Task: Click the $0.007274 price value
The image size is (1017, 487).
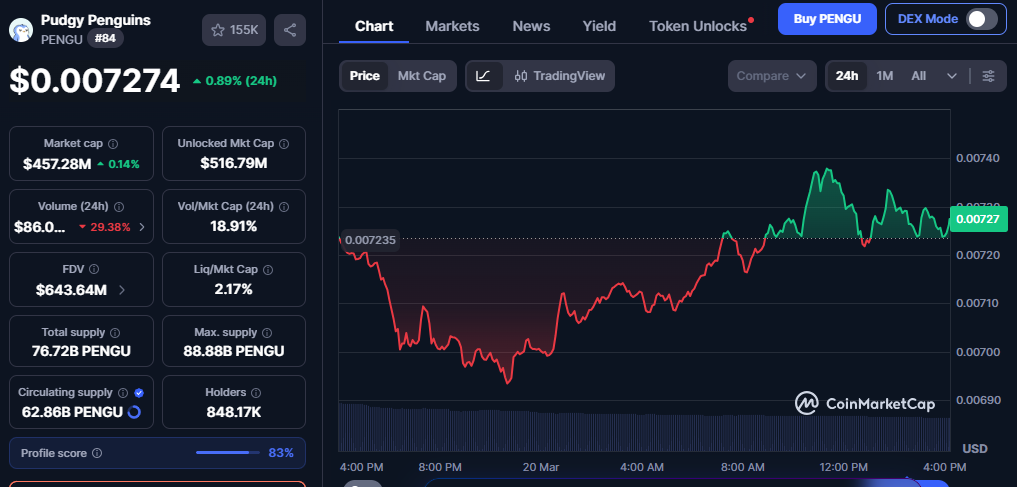Action: click(x=94, y=81)
